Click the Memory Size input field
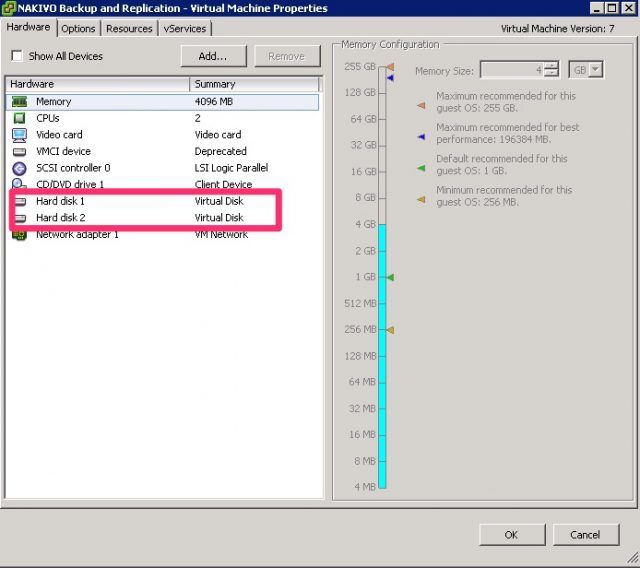This screenshot has width=640, height=568. coord(513,70)
